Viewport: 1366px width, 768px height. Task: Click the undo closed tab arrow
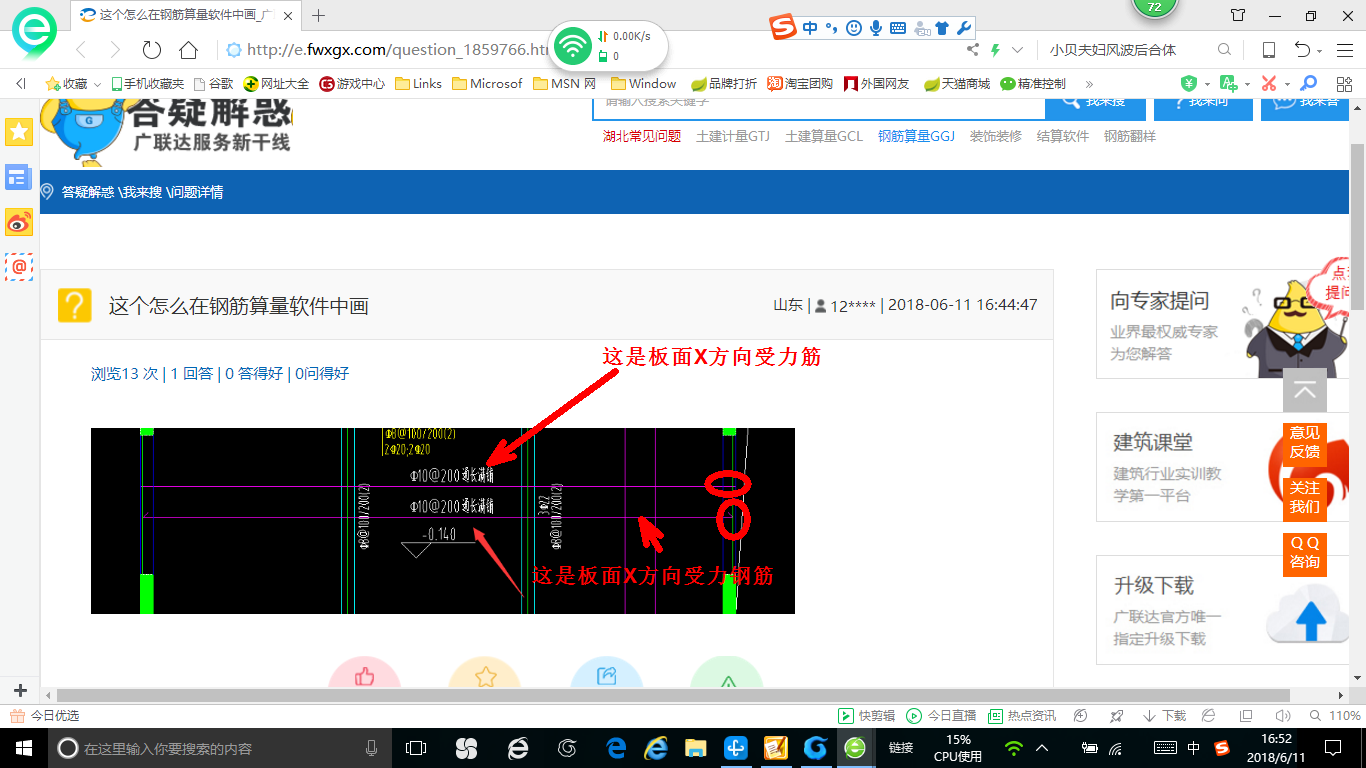point(1302,50)
